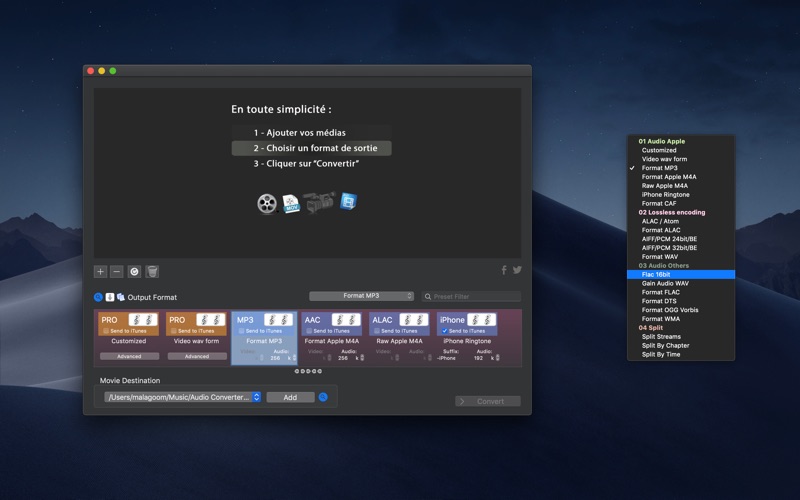Enable Send to iTunes on MP3 preset
The image size is (800, 500).
click(242, 331)
